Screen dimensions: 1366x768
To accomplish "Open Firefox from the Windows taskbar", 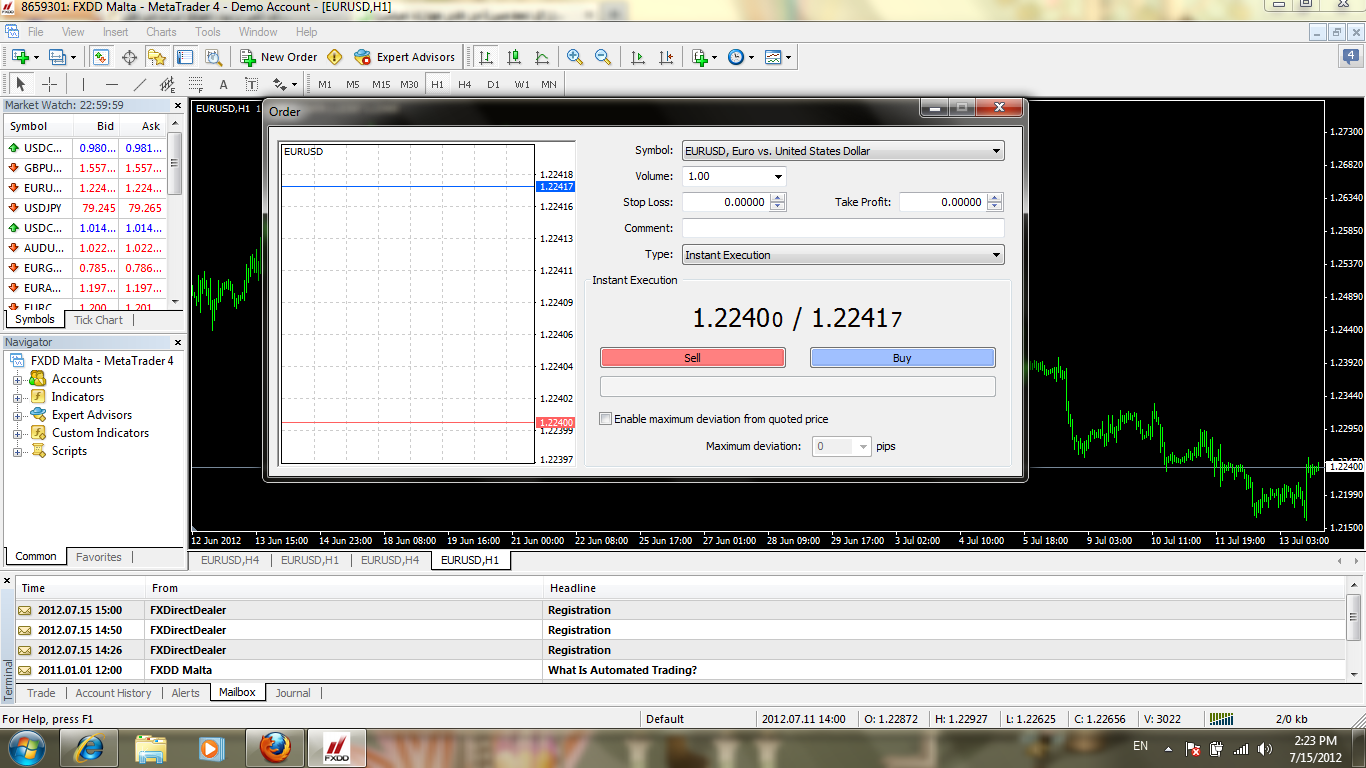I will (273, 748).
